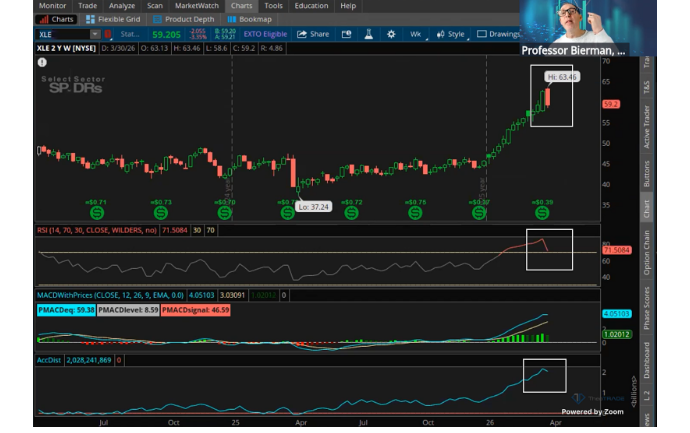Go to the Analyze tab

122,6
